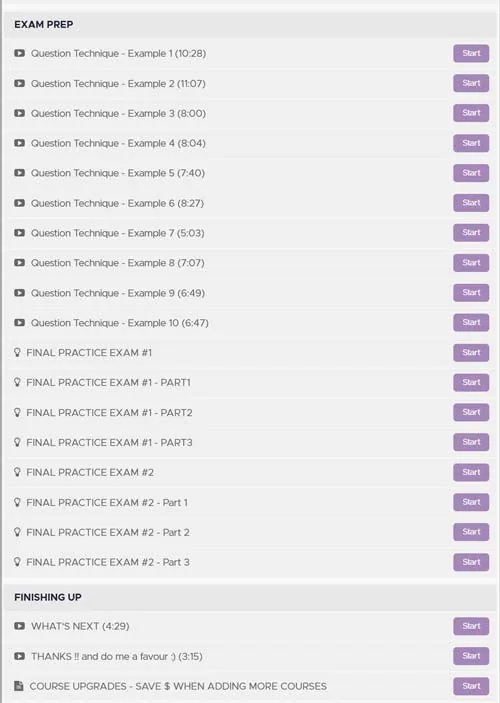The height and width of the screenshot is (703, 500).
Task: Click video icon beside Example 5 lecture
Action: point(19,173)
